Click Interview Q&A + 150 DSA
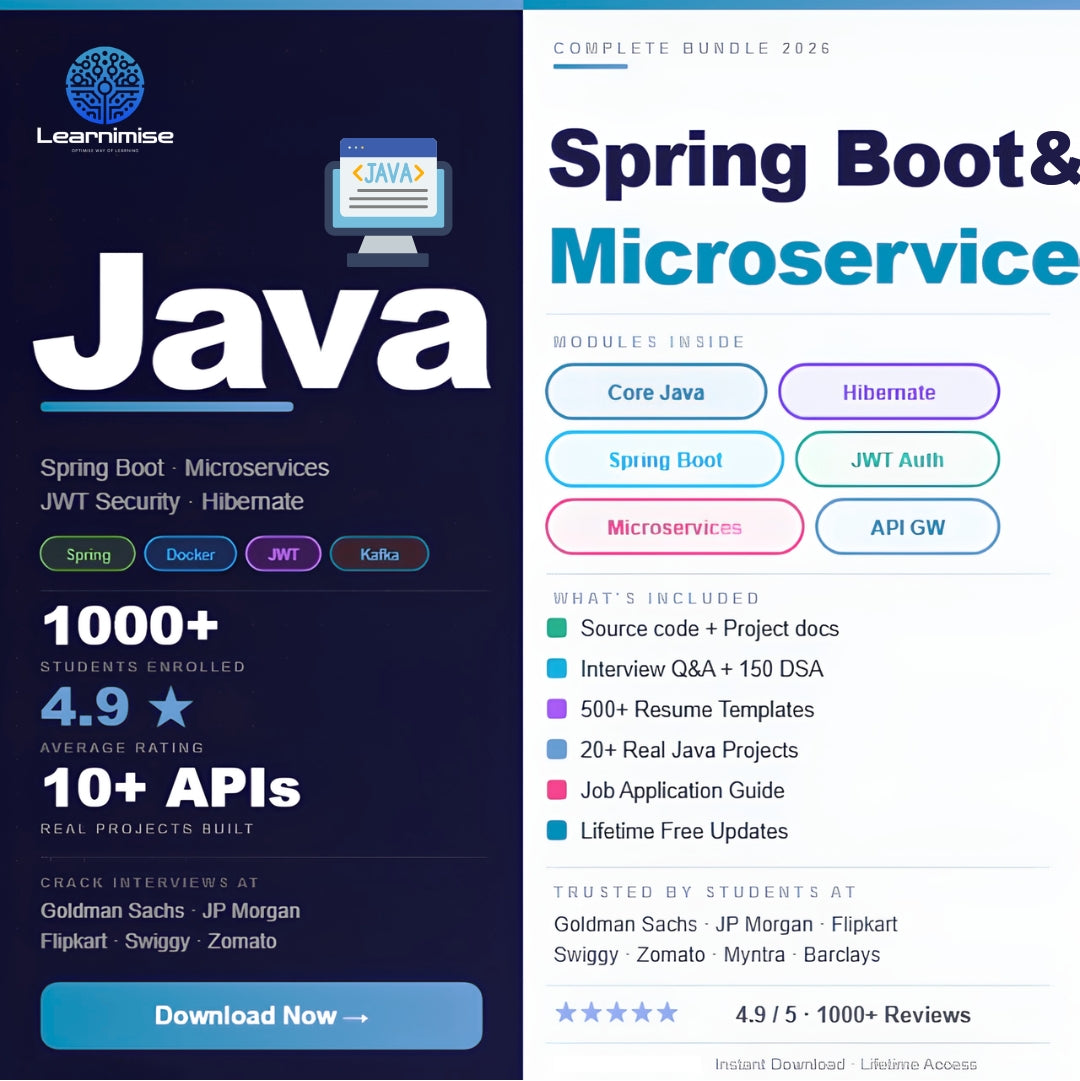 coord(702,669)
